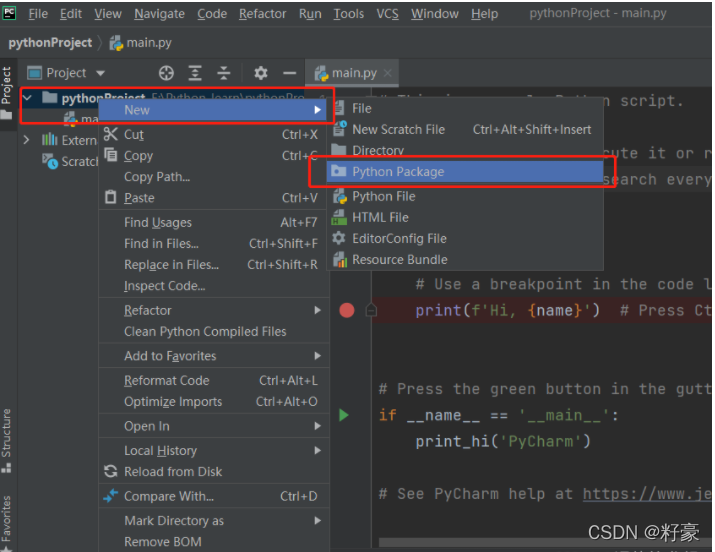Click the Scratches and Consoles icon
715x552 pixels.
(50, 161)
